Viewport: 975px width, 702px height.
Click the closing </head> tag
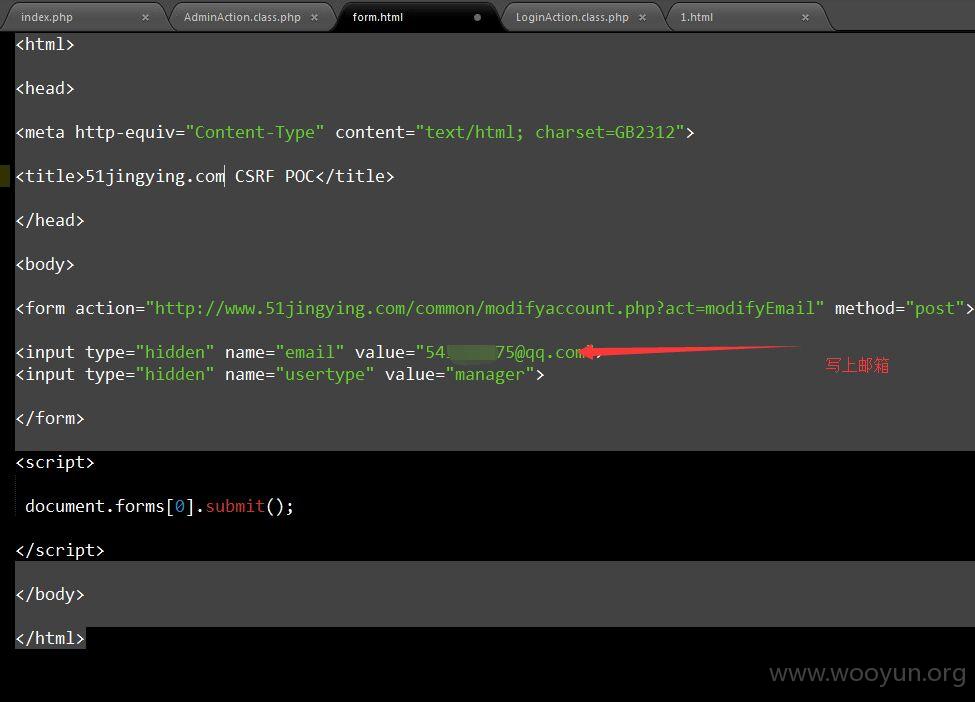tap(50, 221)
